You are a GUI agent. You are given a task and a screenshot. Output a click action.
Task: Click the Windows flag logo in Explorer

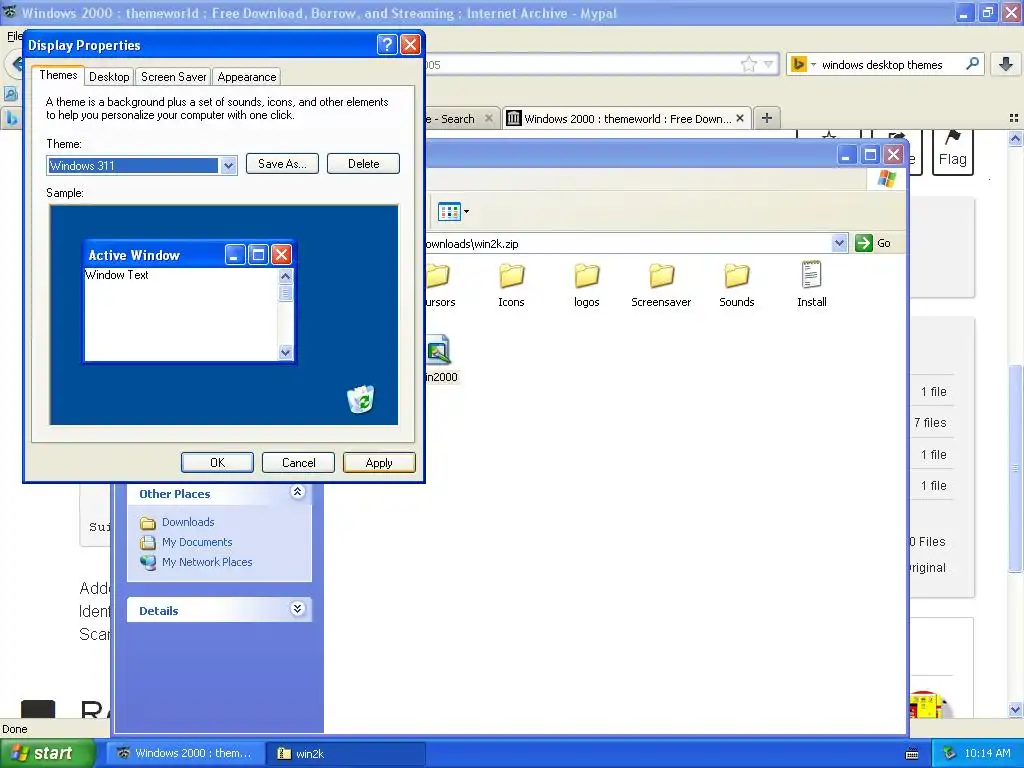coord(887,178)
